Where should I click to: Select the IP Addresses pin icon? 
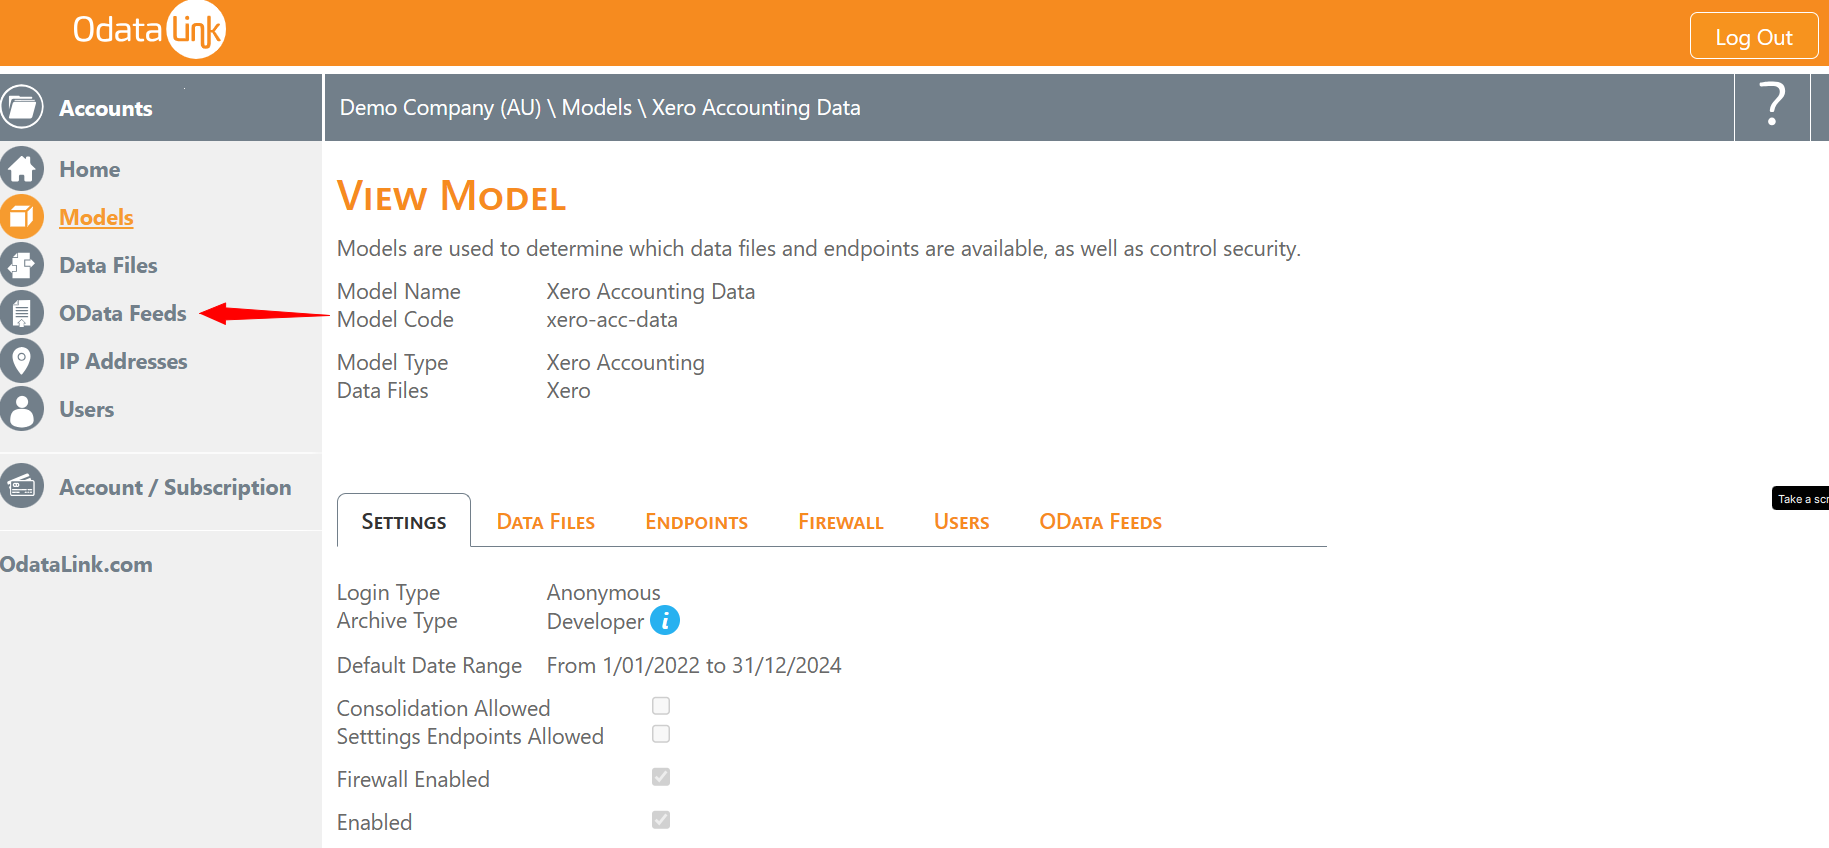click(x=23, y=360)
